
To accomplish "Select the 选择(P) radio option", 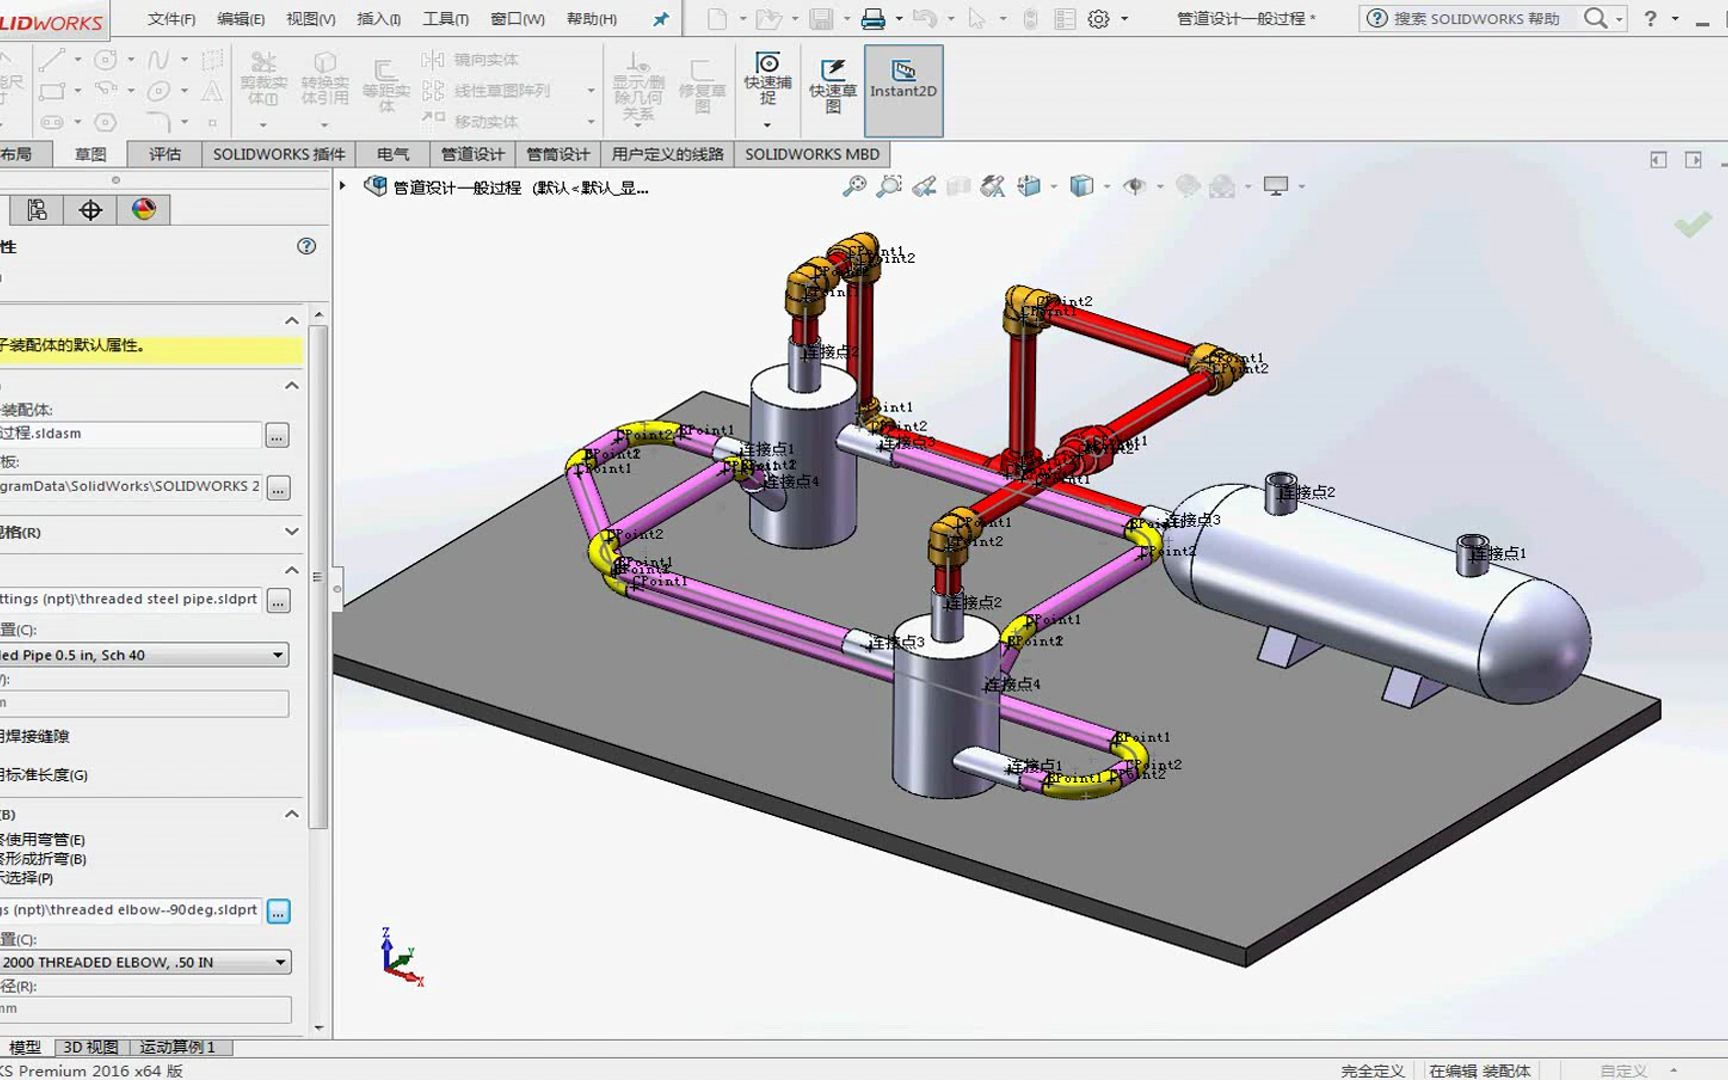I will [x=27, y=878].
